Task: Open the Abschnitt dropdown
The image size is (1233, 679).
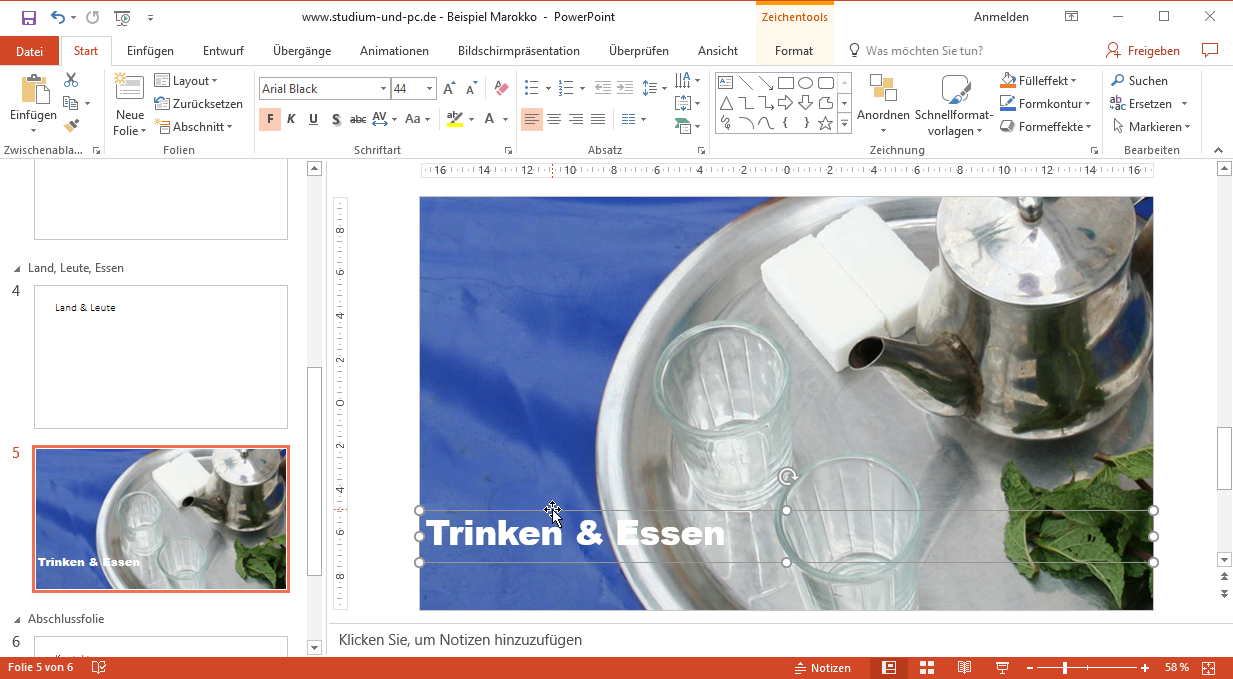Action: point(193,127)
